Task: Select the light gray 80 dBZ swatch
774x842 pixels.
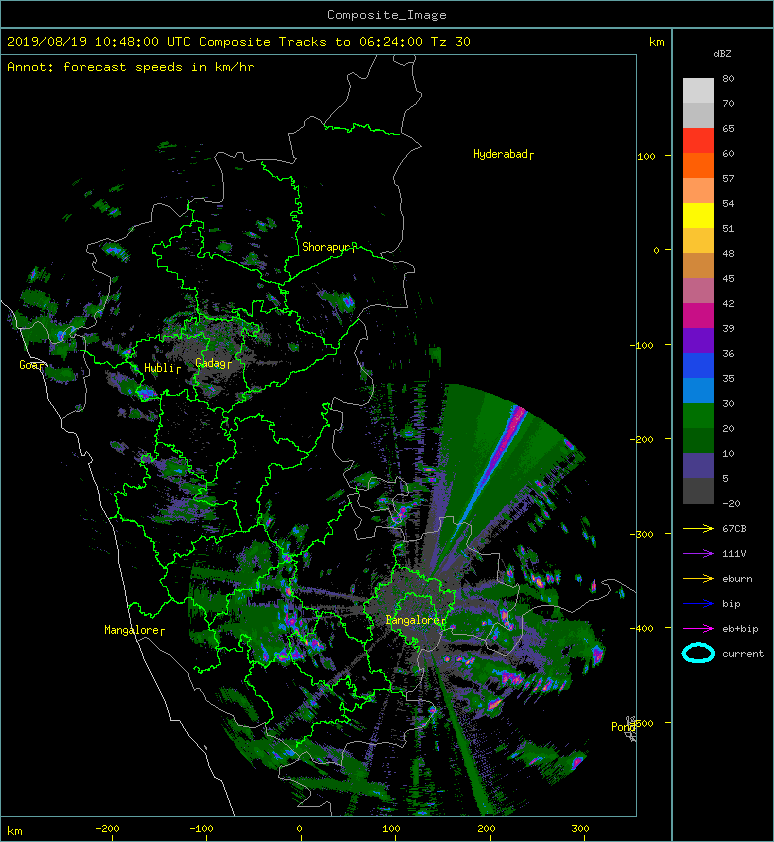Action: 698,91
